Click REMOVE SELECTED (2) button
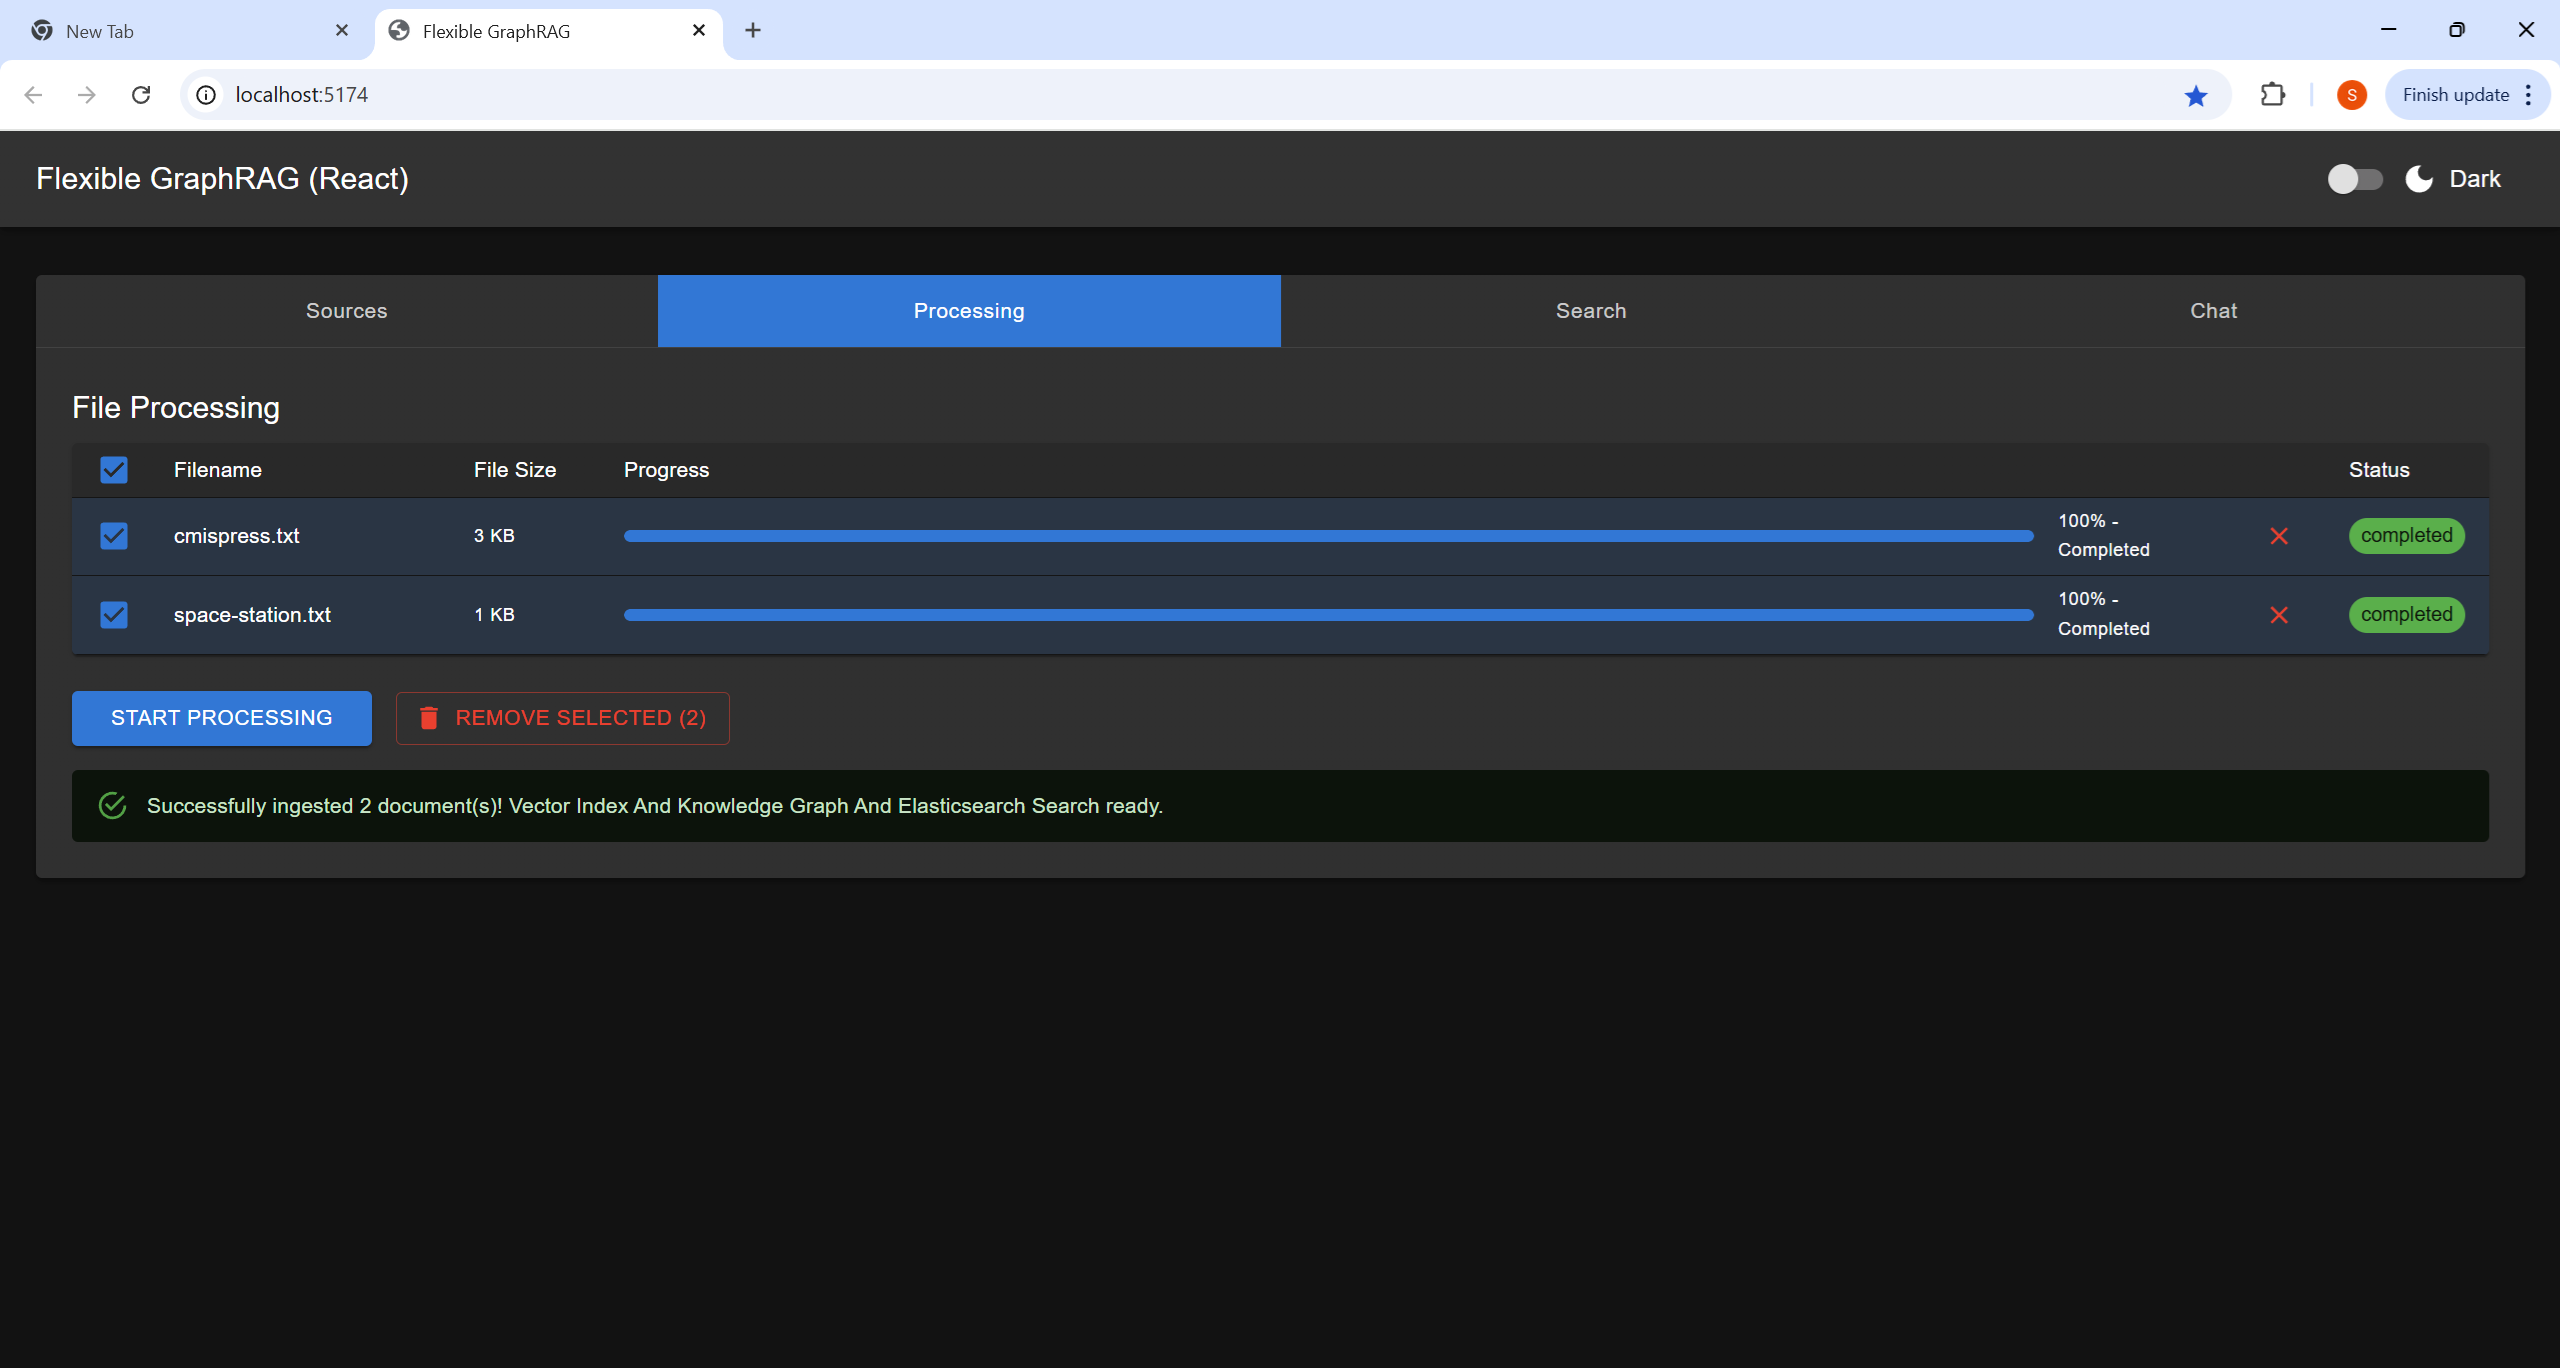2560x1370 pixels. (x=562, y=718)
